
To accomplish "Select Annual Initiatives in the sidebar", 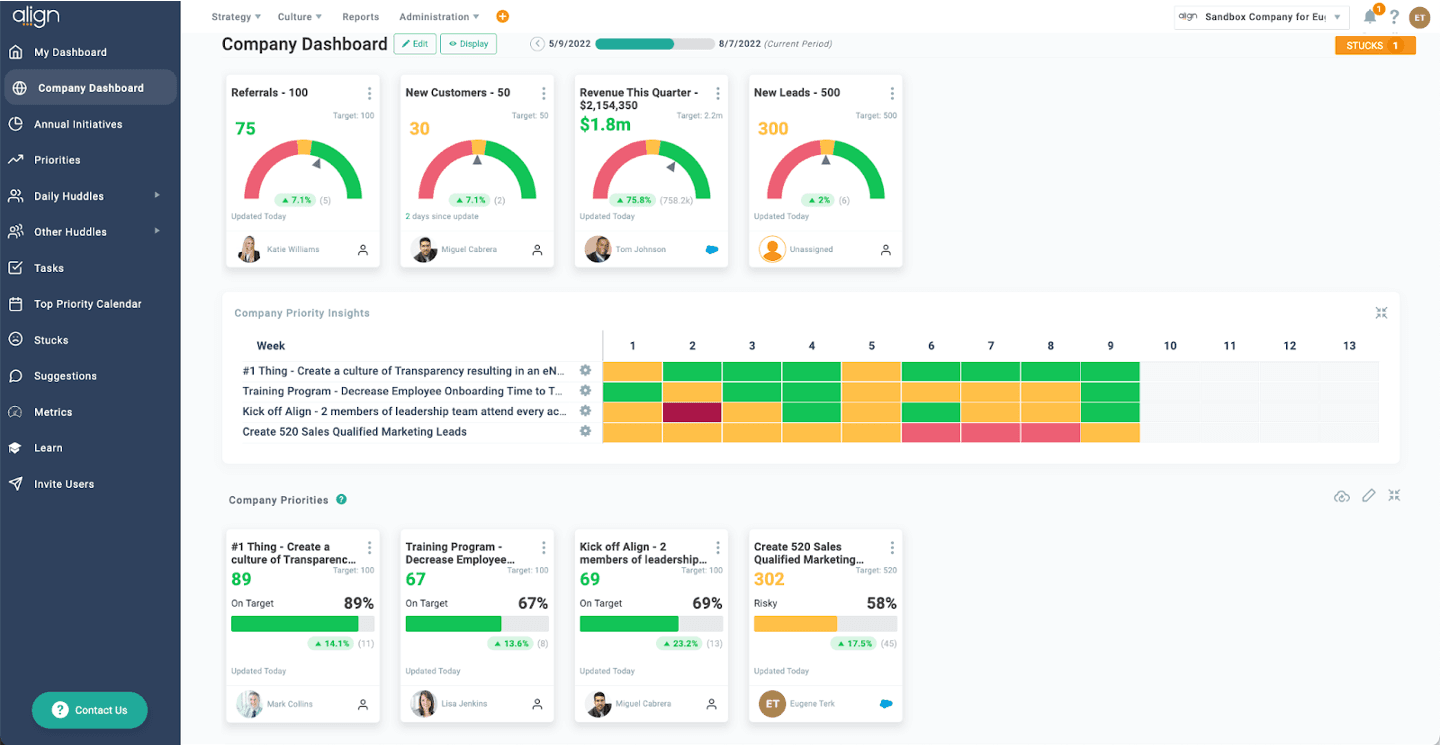I will coord(78,124).
